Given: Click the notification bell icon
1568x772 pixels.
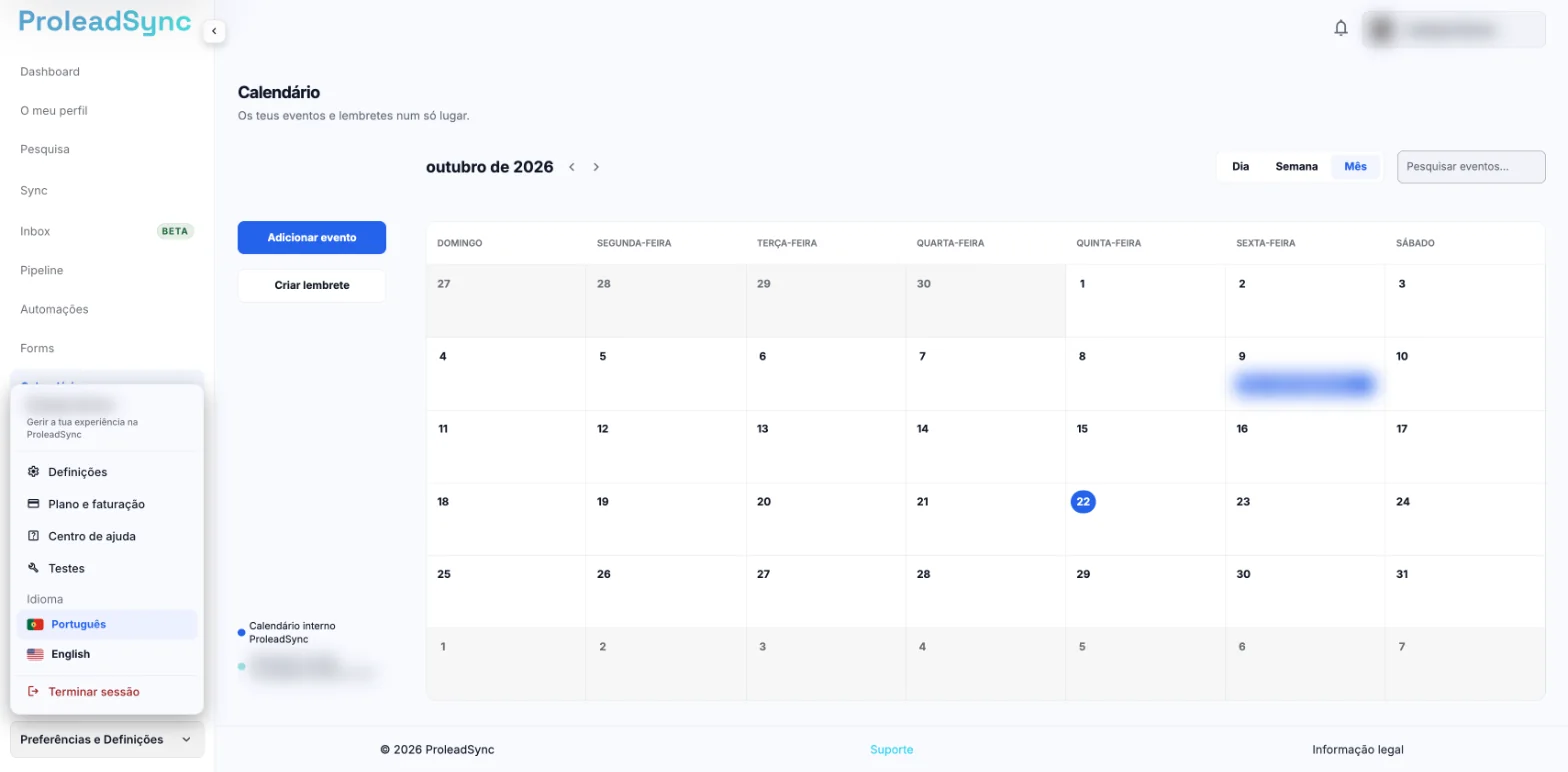Looking at the screenshot, I should coord(1341,29).
